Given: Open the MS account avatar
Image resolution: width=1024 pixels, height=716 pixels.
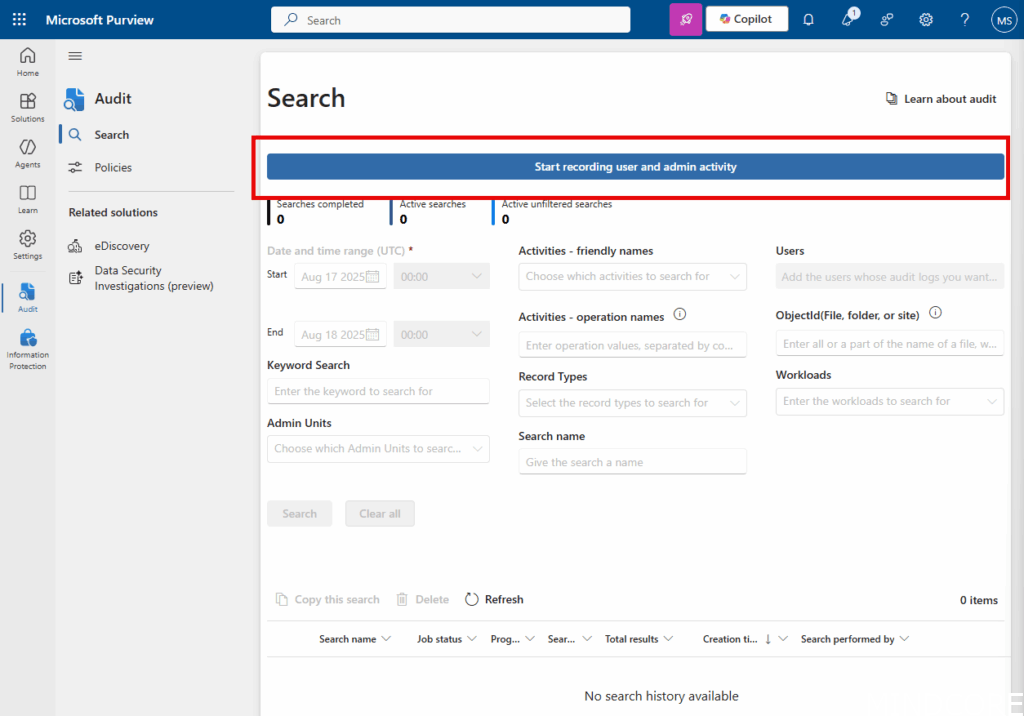Looking at the screenshot, I should point(1003,19).
